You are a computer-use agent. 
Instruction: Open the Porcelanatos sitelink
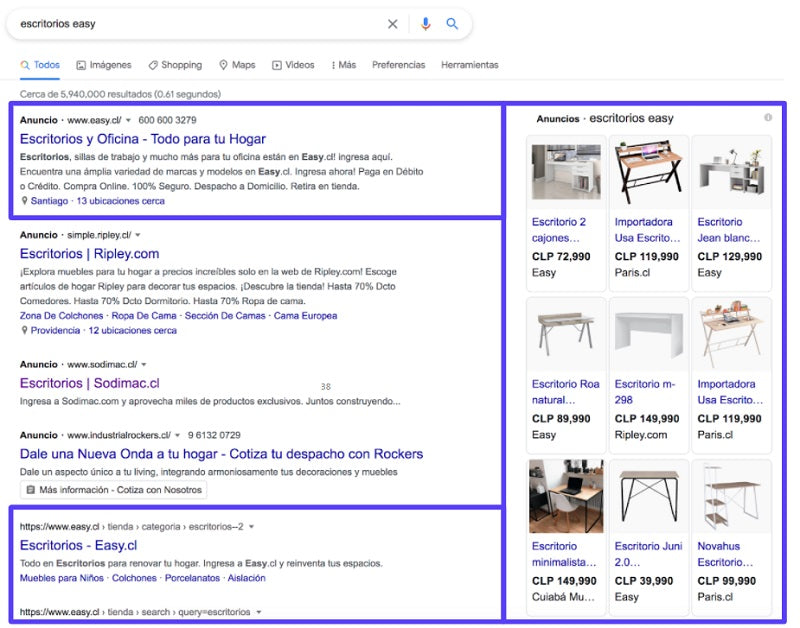192,578
